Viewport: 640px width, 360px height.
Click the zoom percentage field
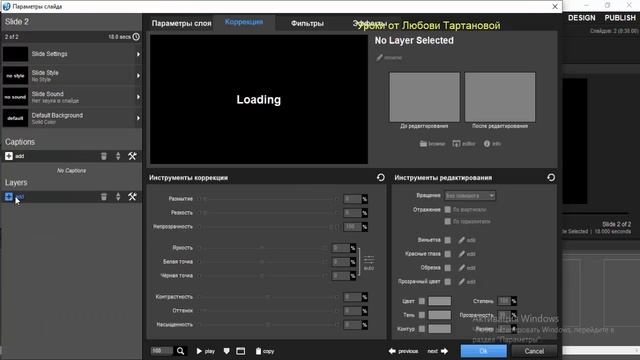coord(162,351)
